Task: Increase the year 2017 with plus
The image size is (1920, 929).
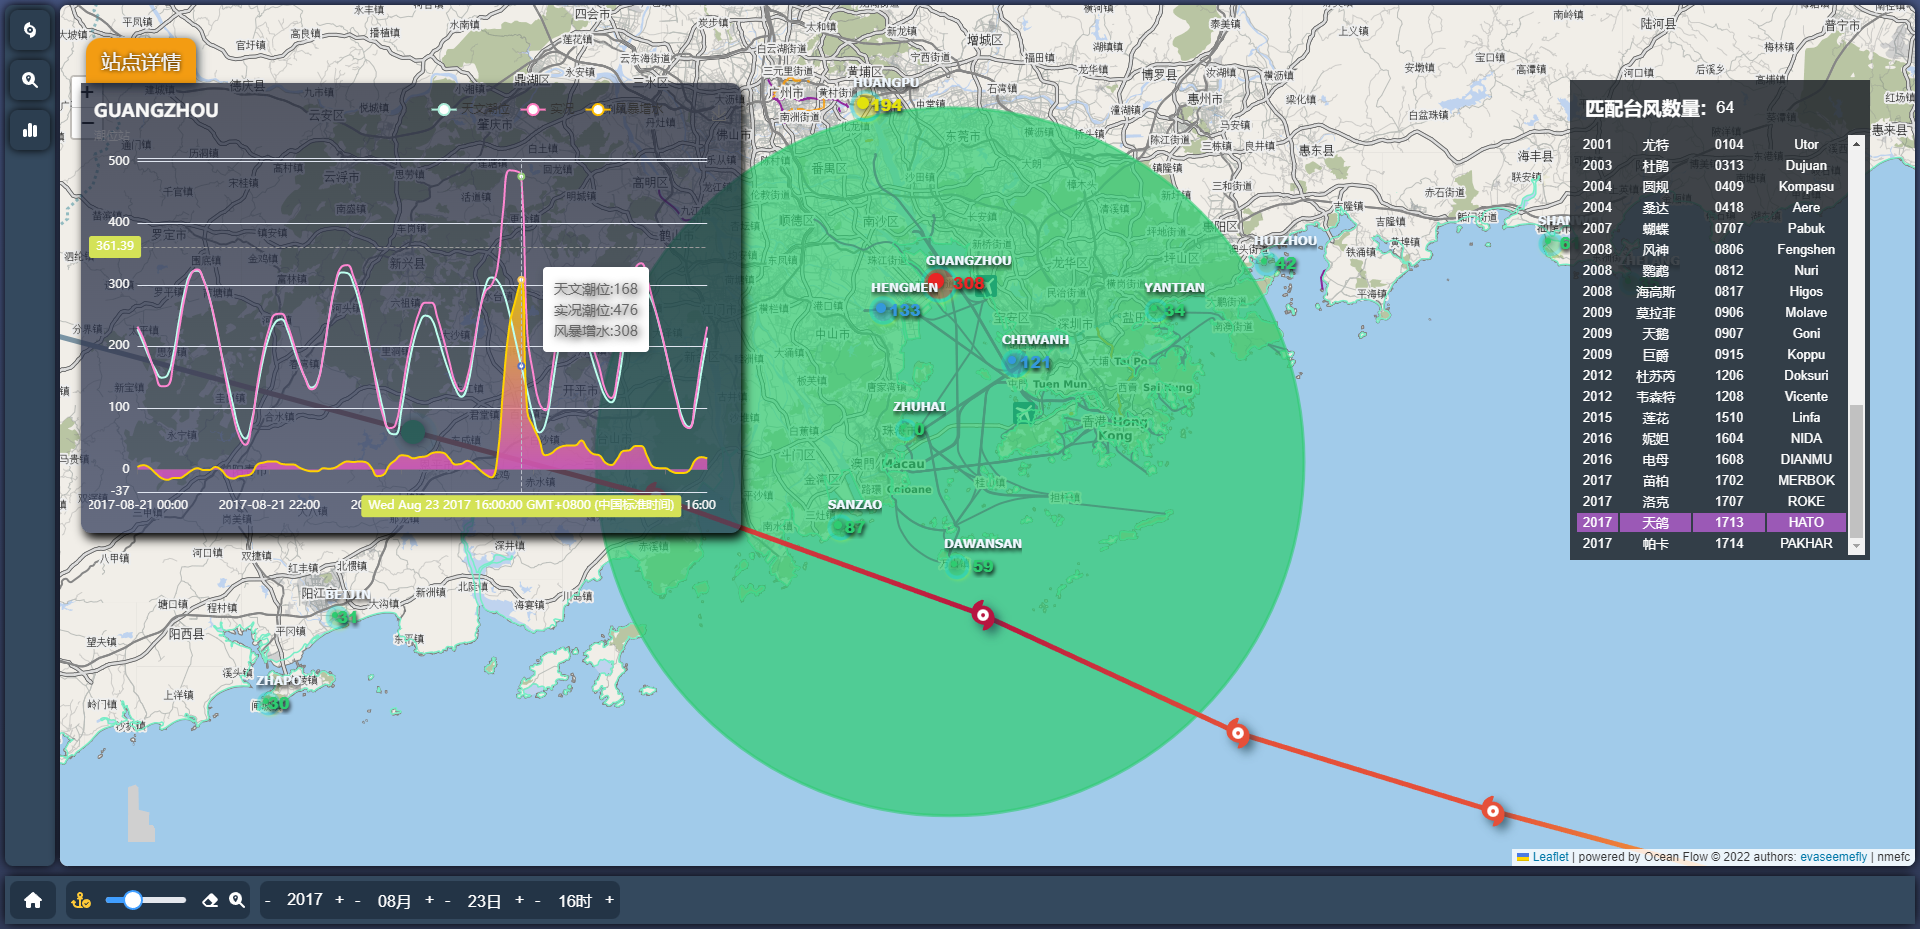Action: (x=339, y=900)
